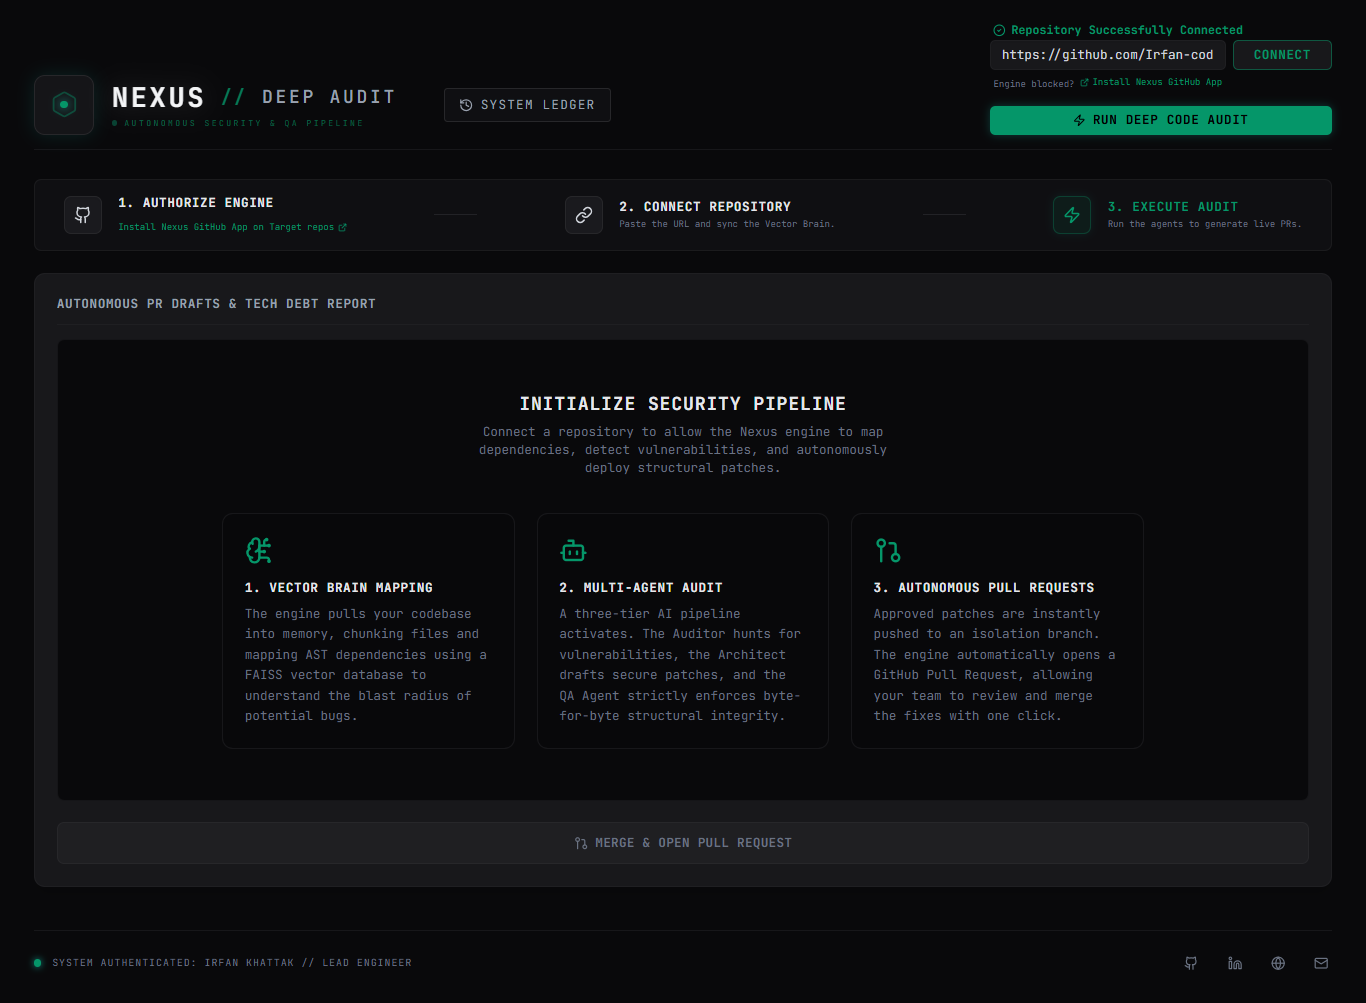
Task: Run the deep code audit
Action: (1161, 120)
